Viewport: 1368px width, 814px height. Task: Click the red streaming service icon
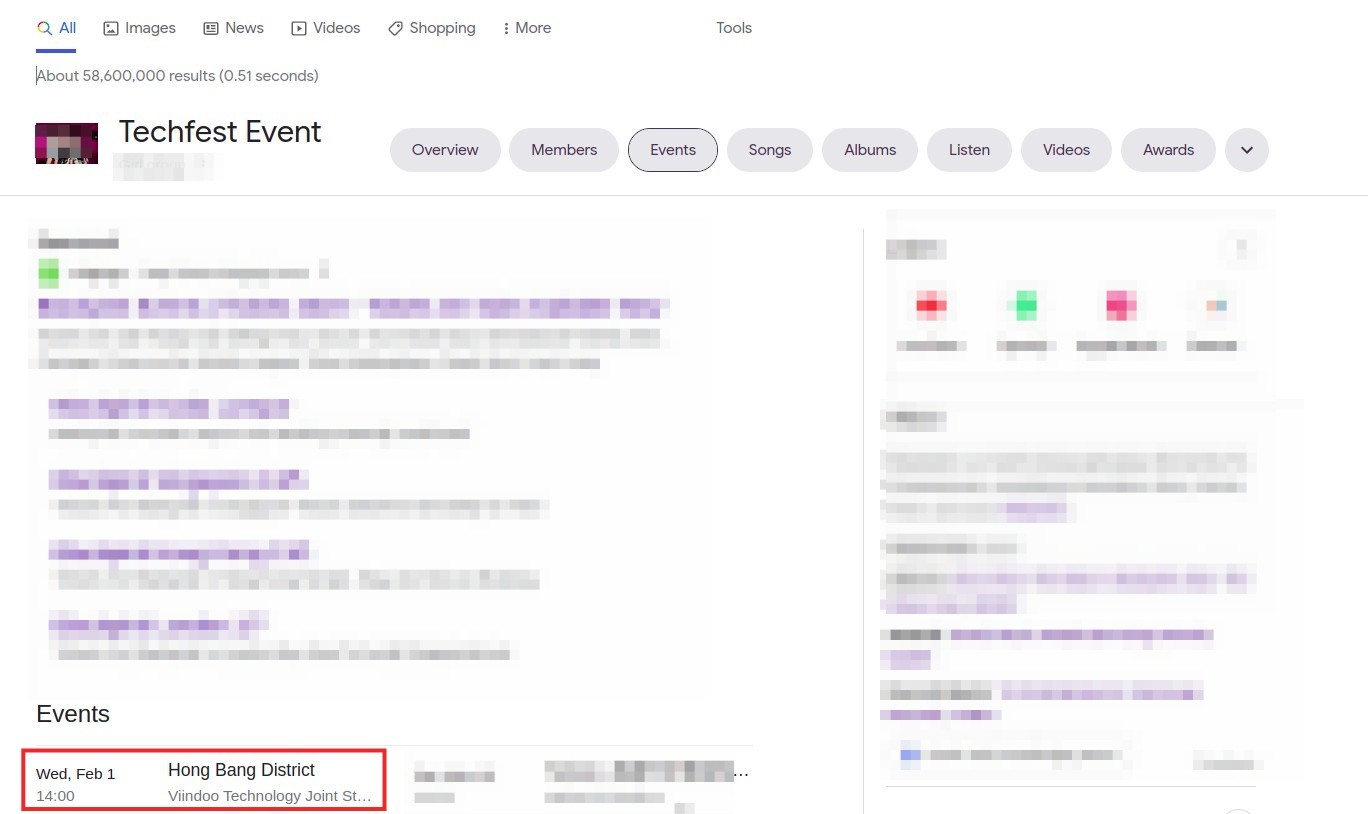click(x=931, y=305)
